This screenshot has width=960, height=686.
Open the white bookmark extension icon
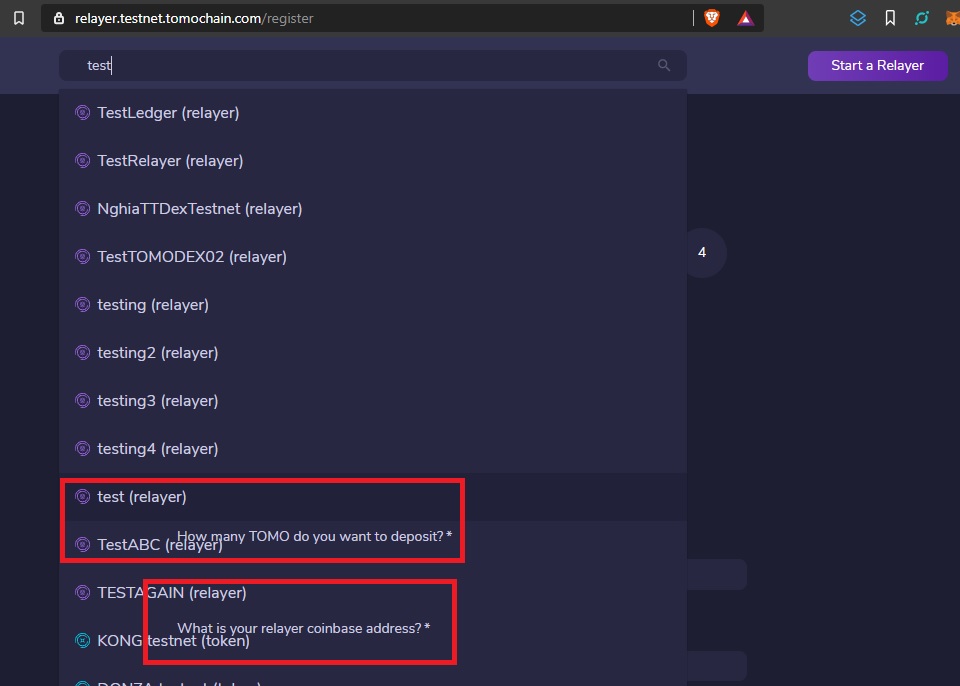click(890, 18)
